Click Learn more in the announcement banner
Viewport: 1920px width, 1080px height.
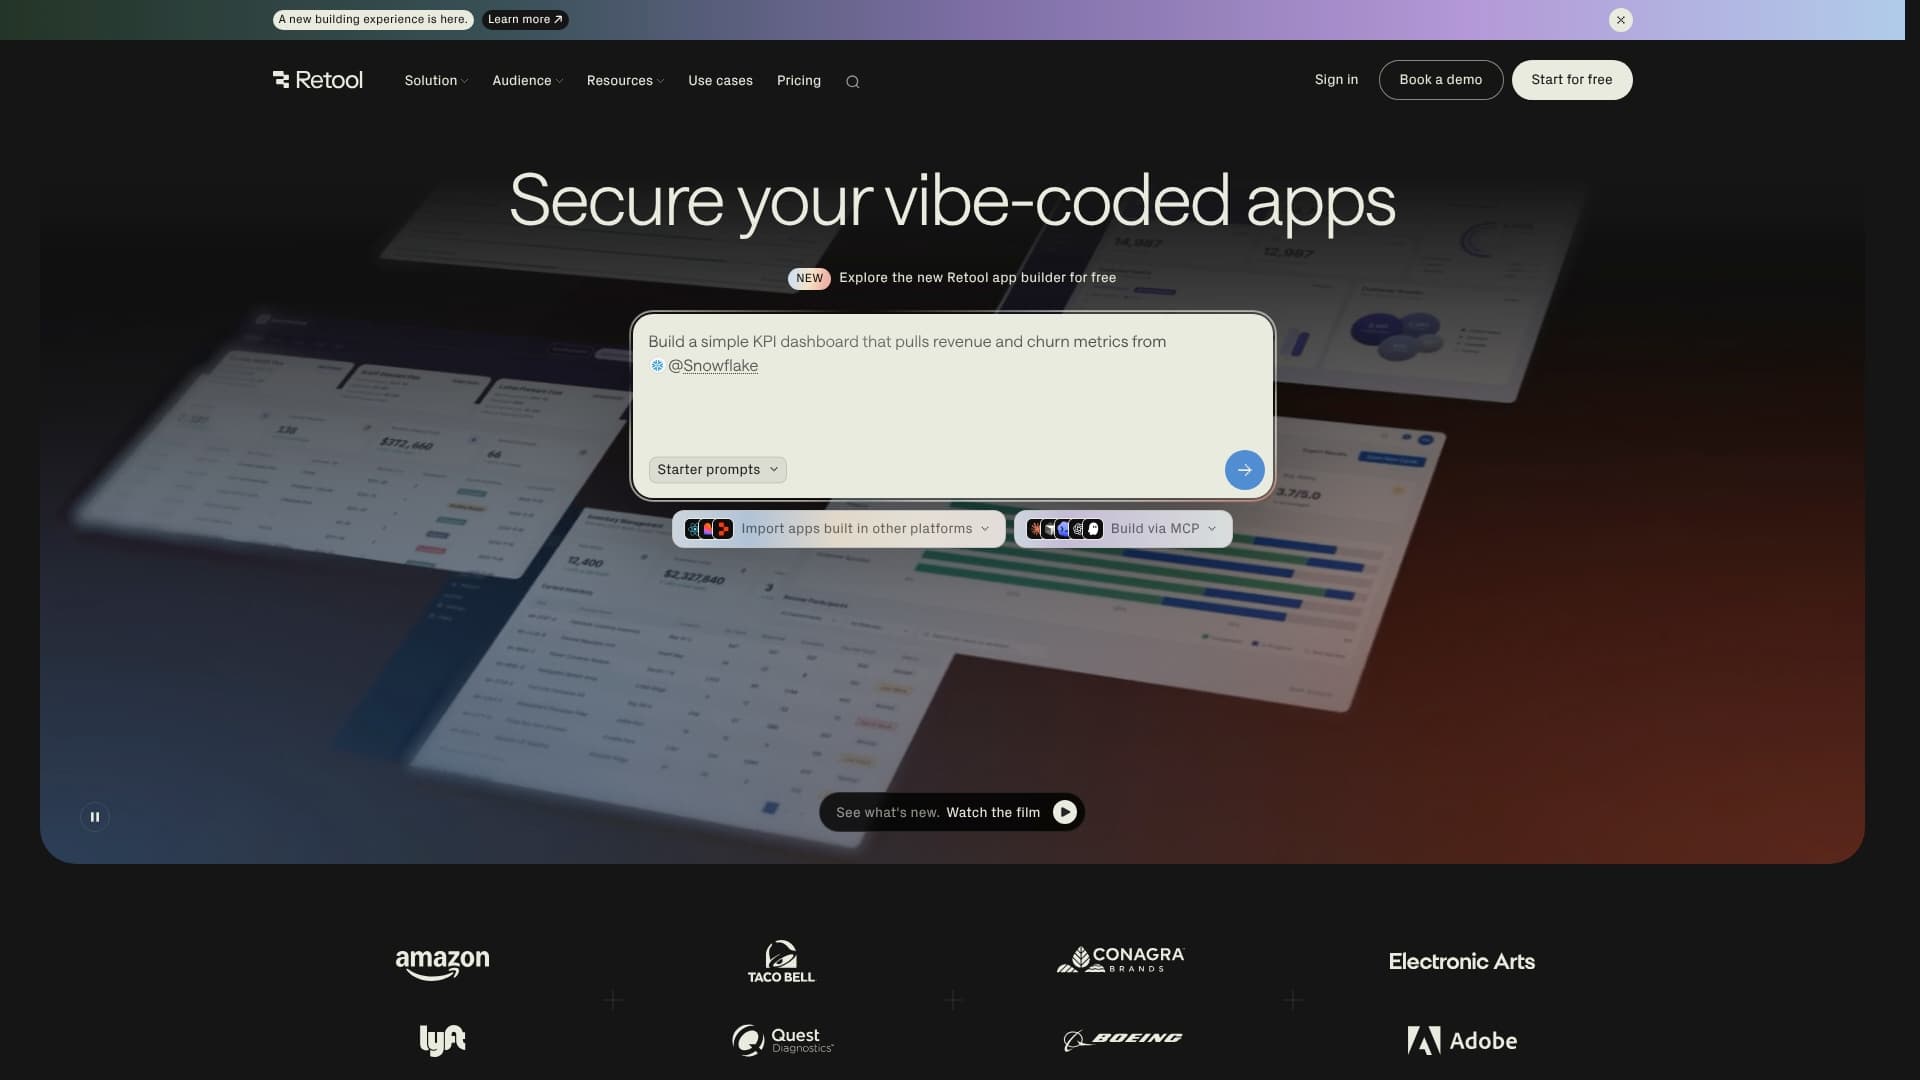coord(525,20)
